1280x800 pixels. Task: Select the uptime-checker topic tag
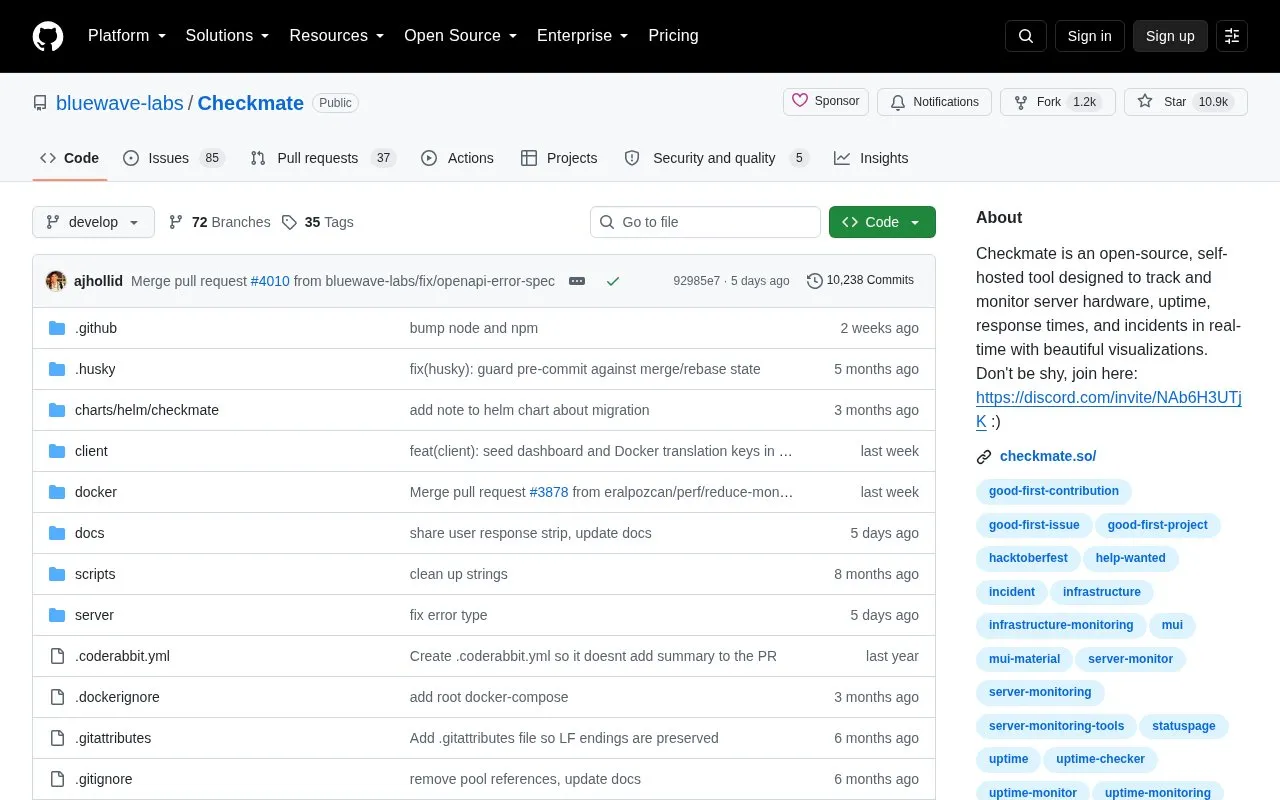coord(1100,759)
